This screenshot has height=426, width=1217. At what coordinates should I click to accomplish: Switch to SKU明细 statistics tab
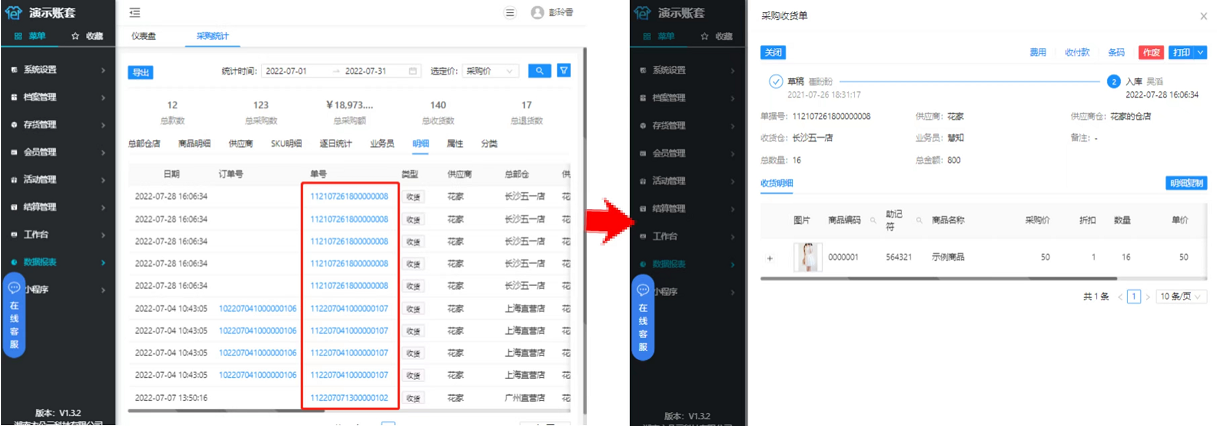[x=286, y=143]
